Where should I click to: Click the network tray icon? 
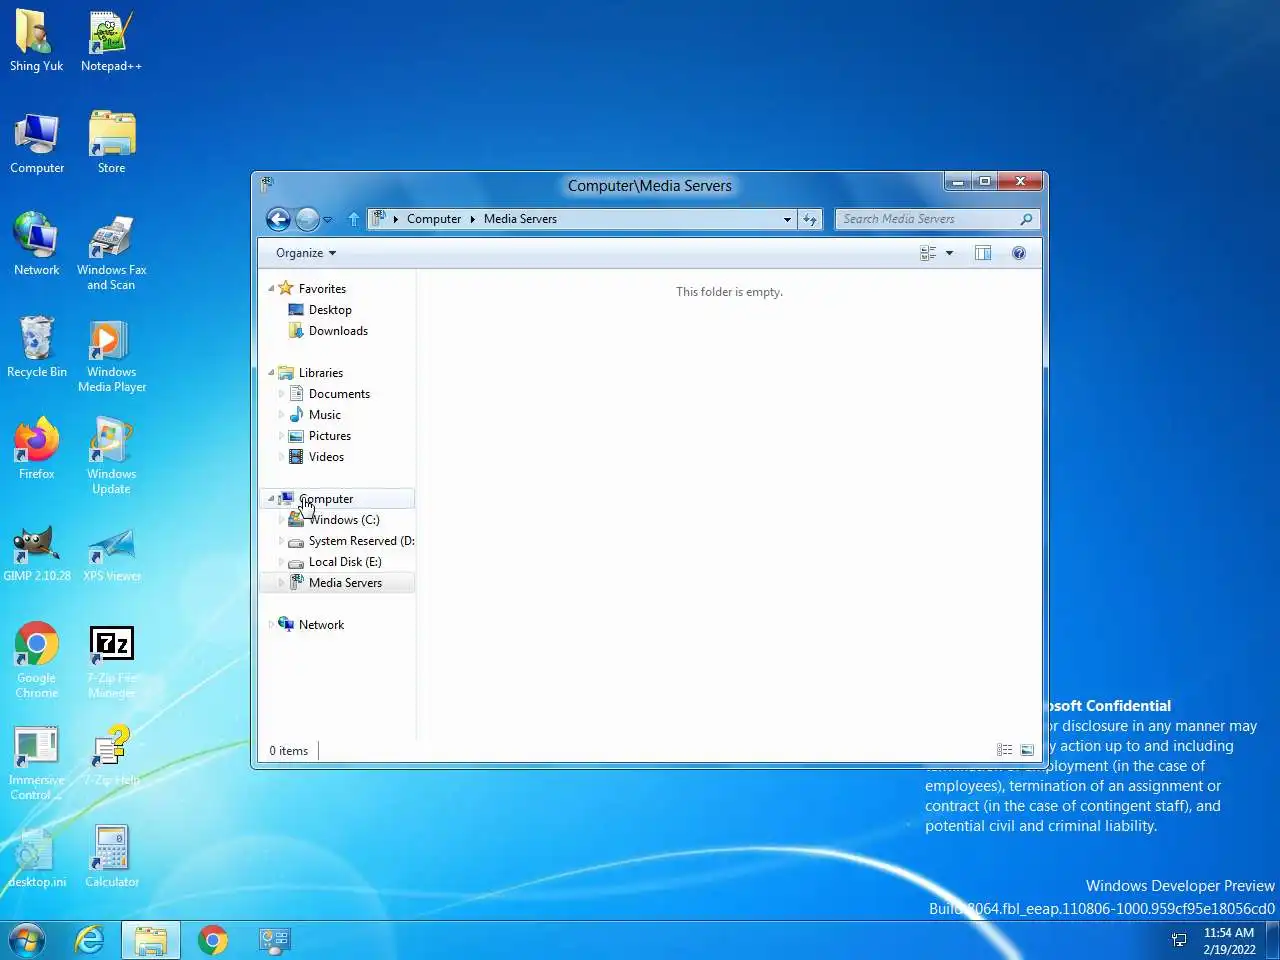pos(1179,940)
